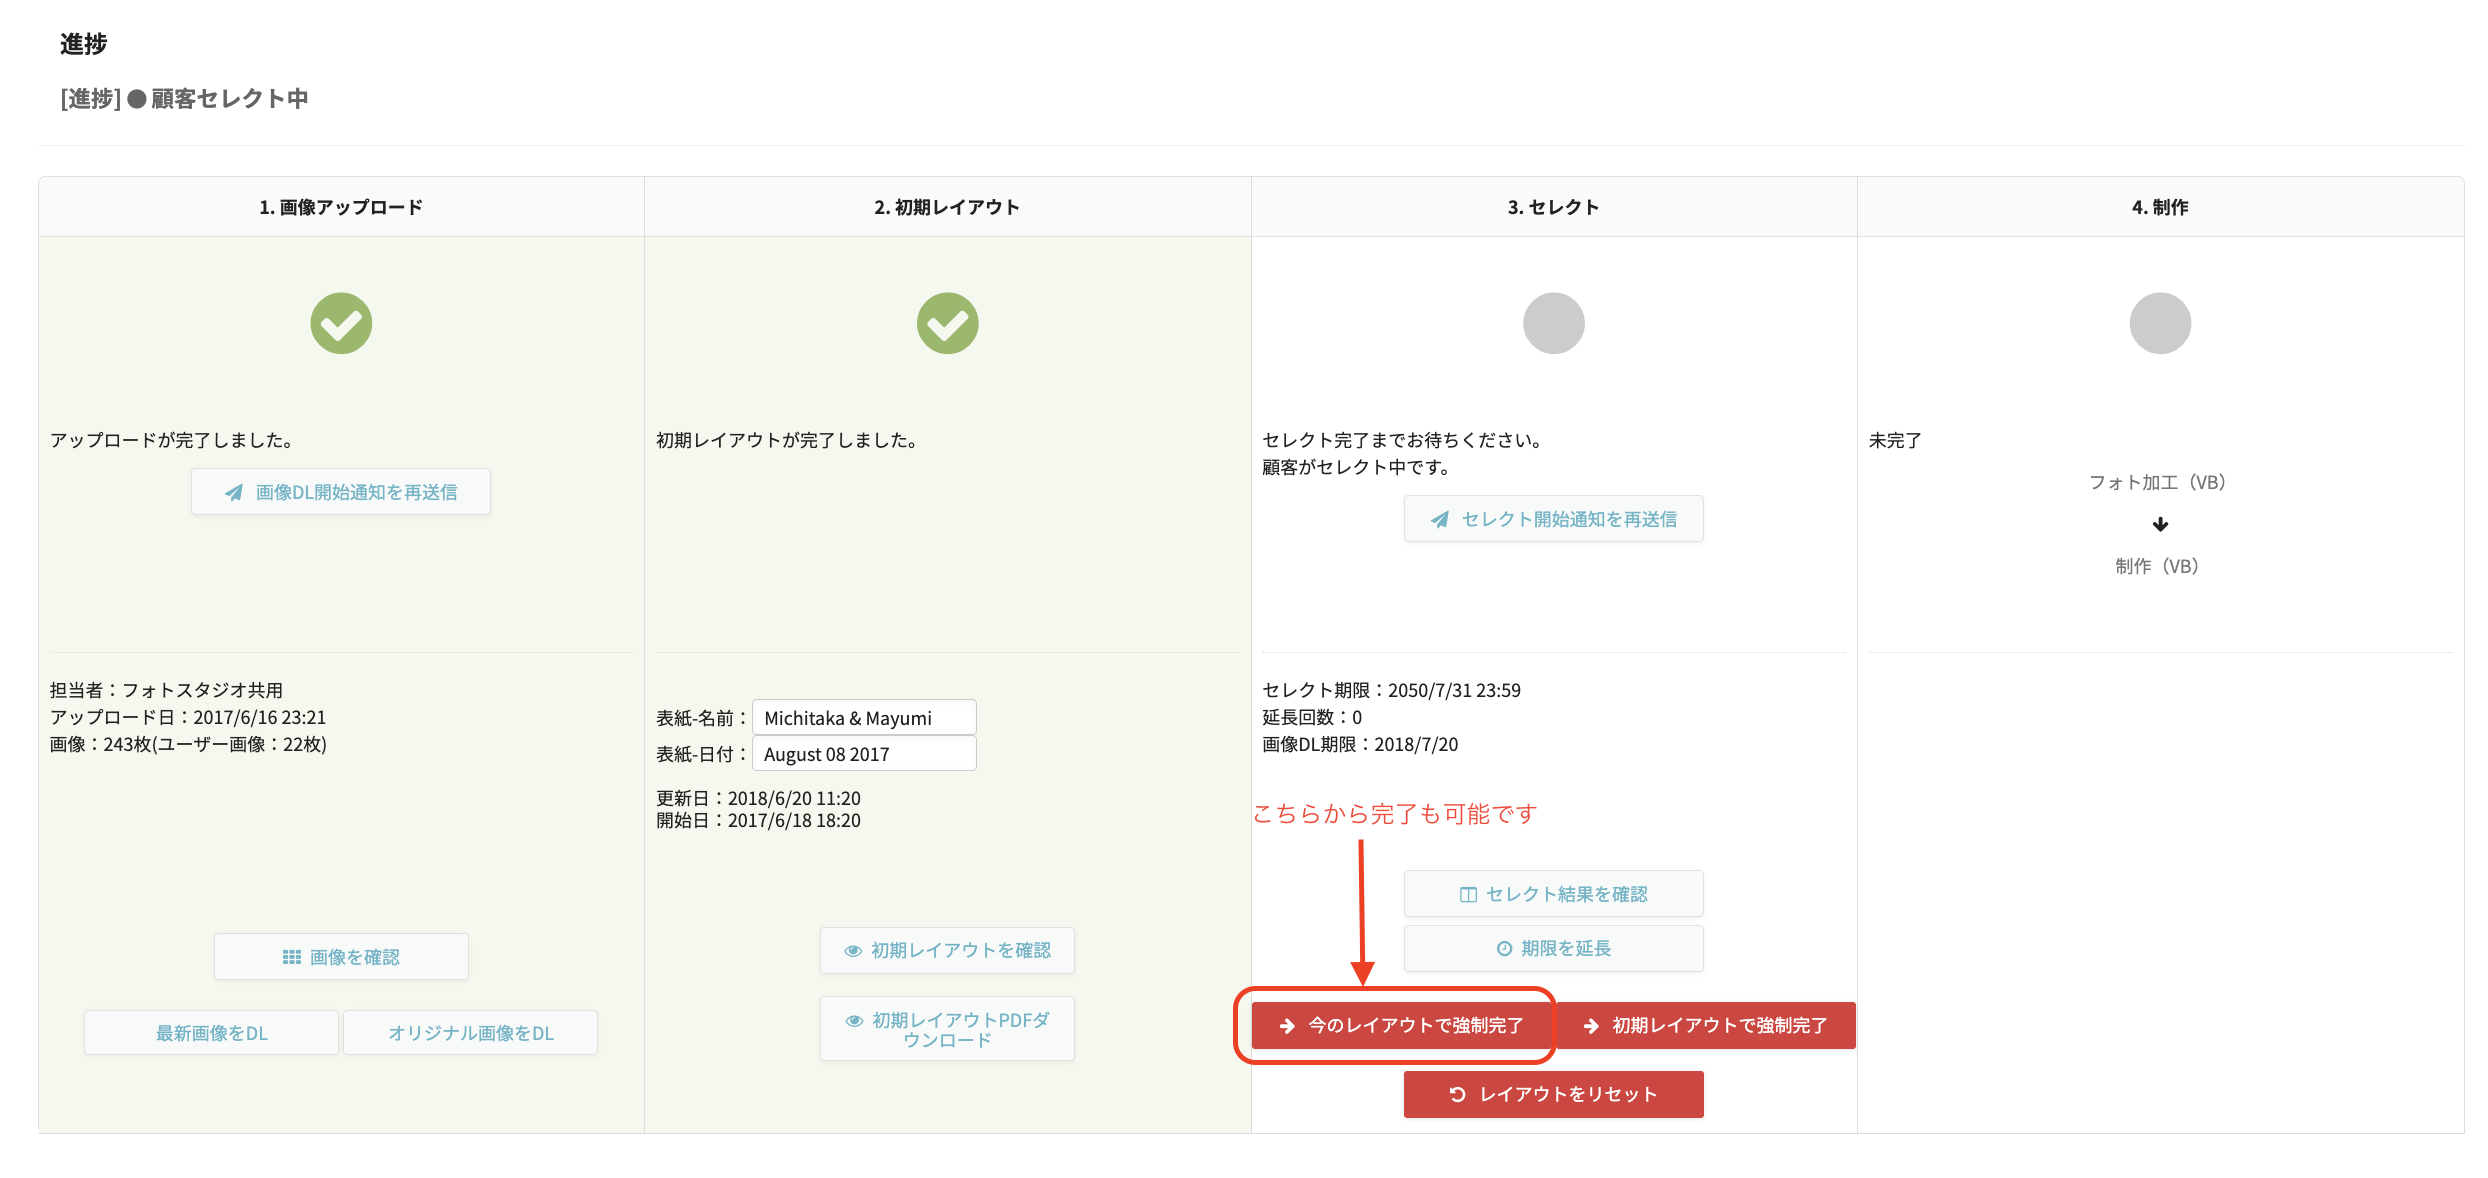The width and height of the screenshot is (2488, 1178).
Task: Click paper plane icon on セレクト開始通知を再送信
Action: point(1440,519)
